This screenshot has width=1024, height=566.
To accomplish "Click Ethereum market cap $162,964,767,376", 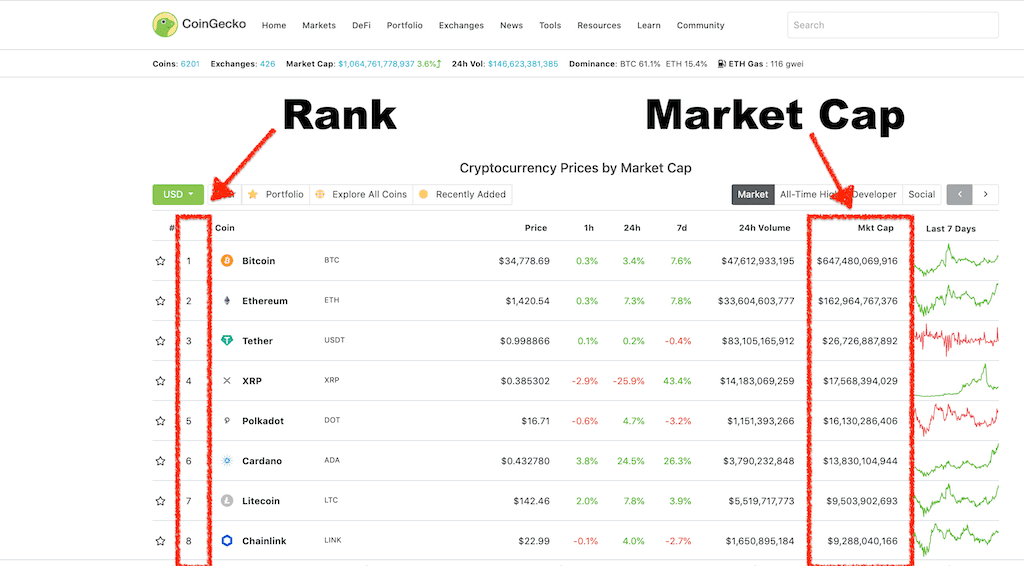I will [x=857, y=301].
